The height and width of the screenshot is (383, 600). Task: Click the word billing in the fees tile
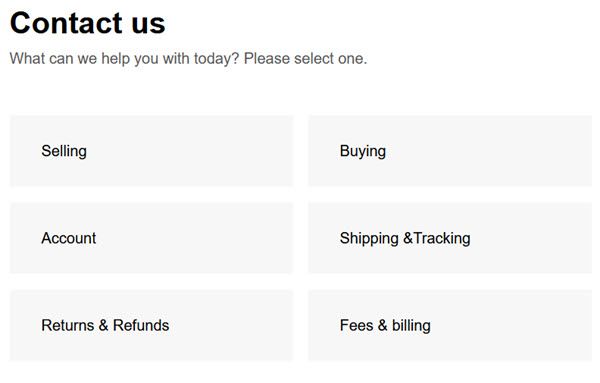coord(411,326)
